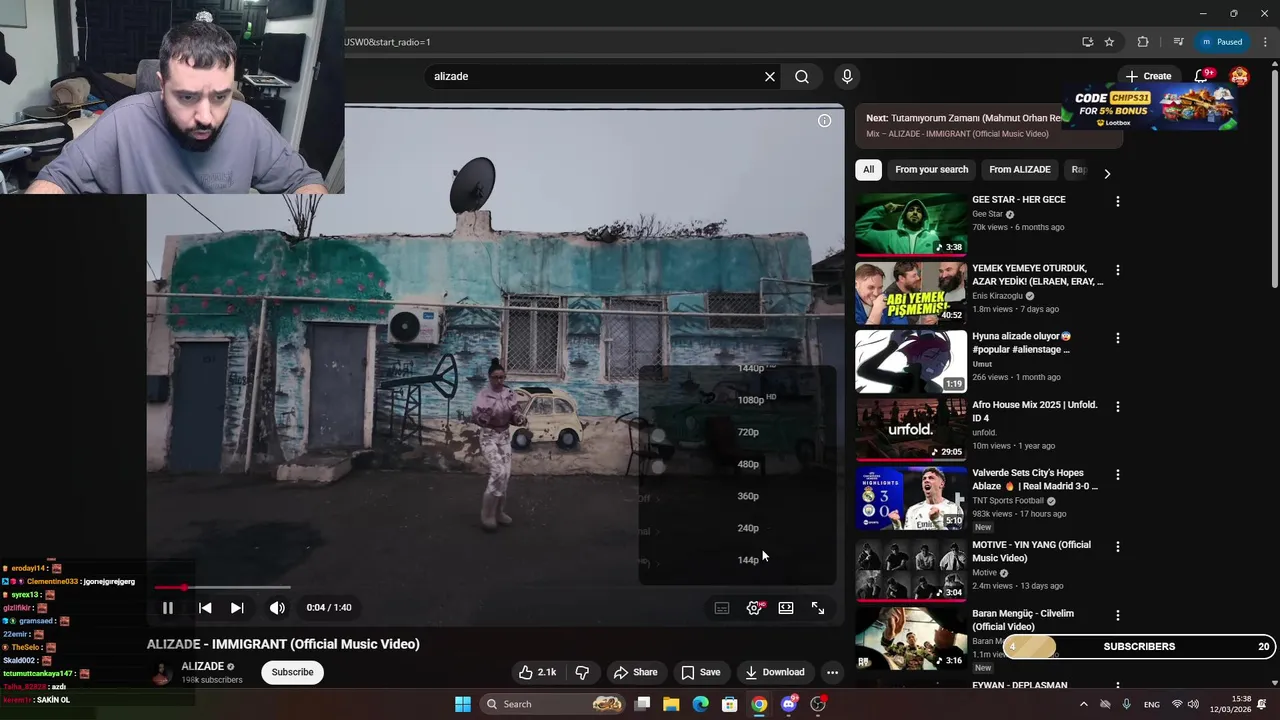Open the Next up Tutamıyorum Zamanı panel

(x=988, y=125)
